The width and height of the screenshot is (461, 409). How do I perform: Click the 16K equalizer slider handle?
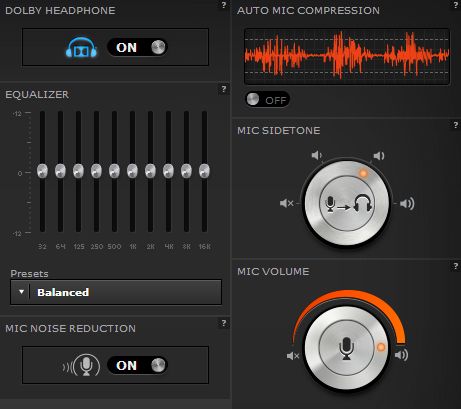pyautogui.click(x=204, y=171)
